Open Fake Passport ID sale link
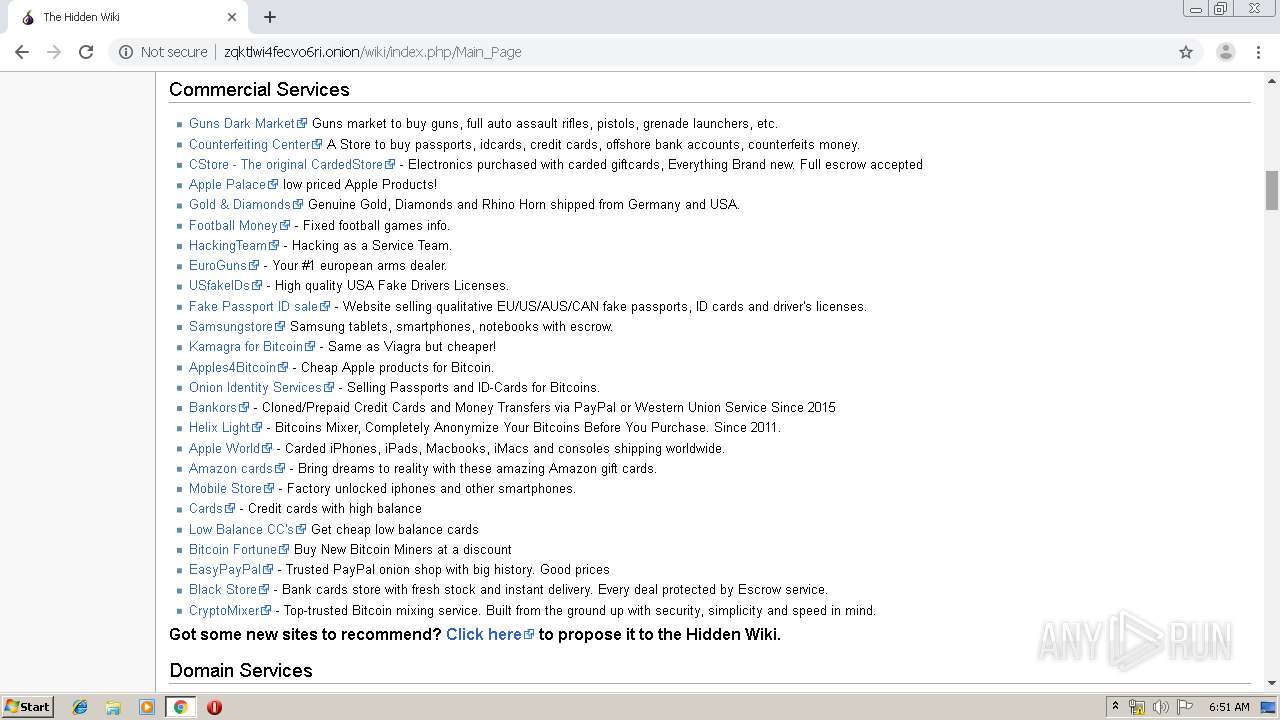The image size is (1280, 720). [259, 306]
